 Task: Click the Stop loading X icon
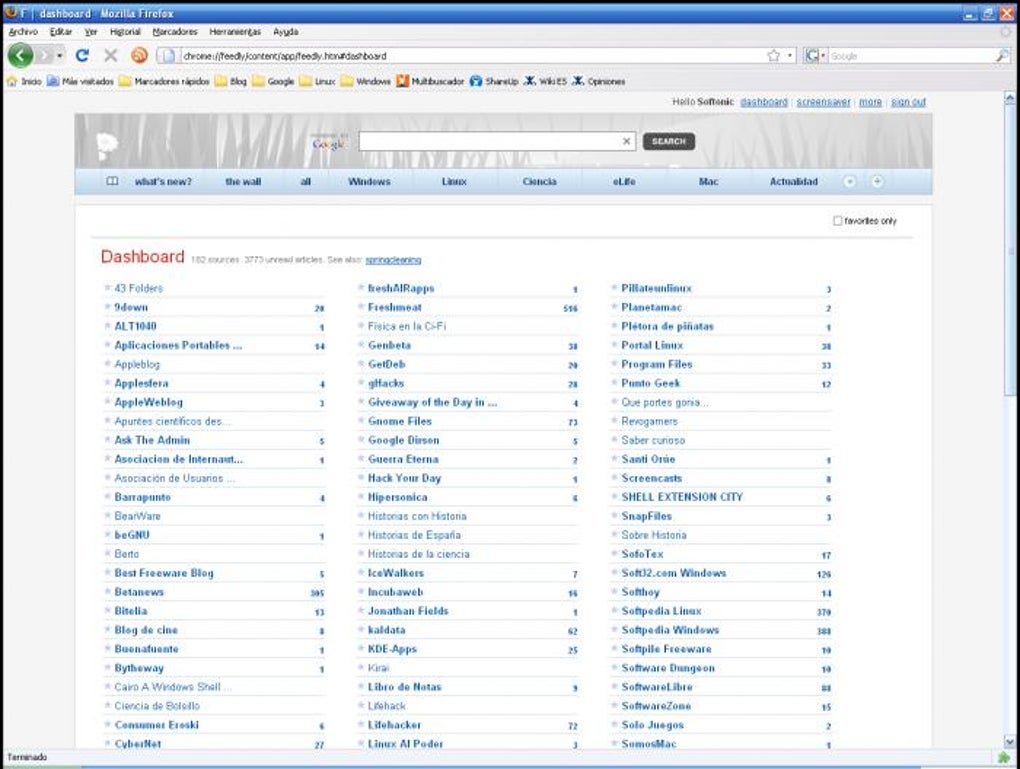click(111, 56)
